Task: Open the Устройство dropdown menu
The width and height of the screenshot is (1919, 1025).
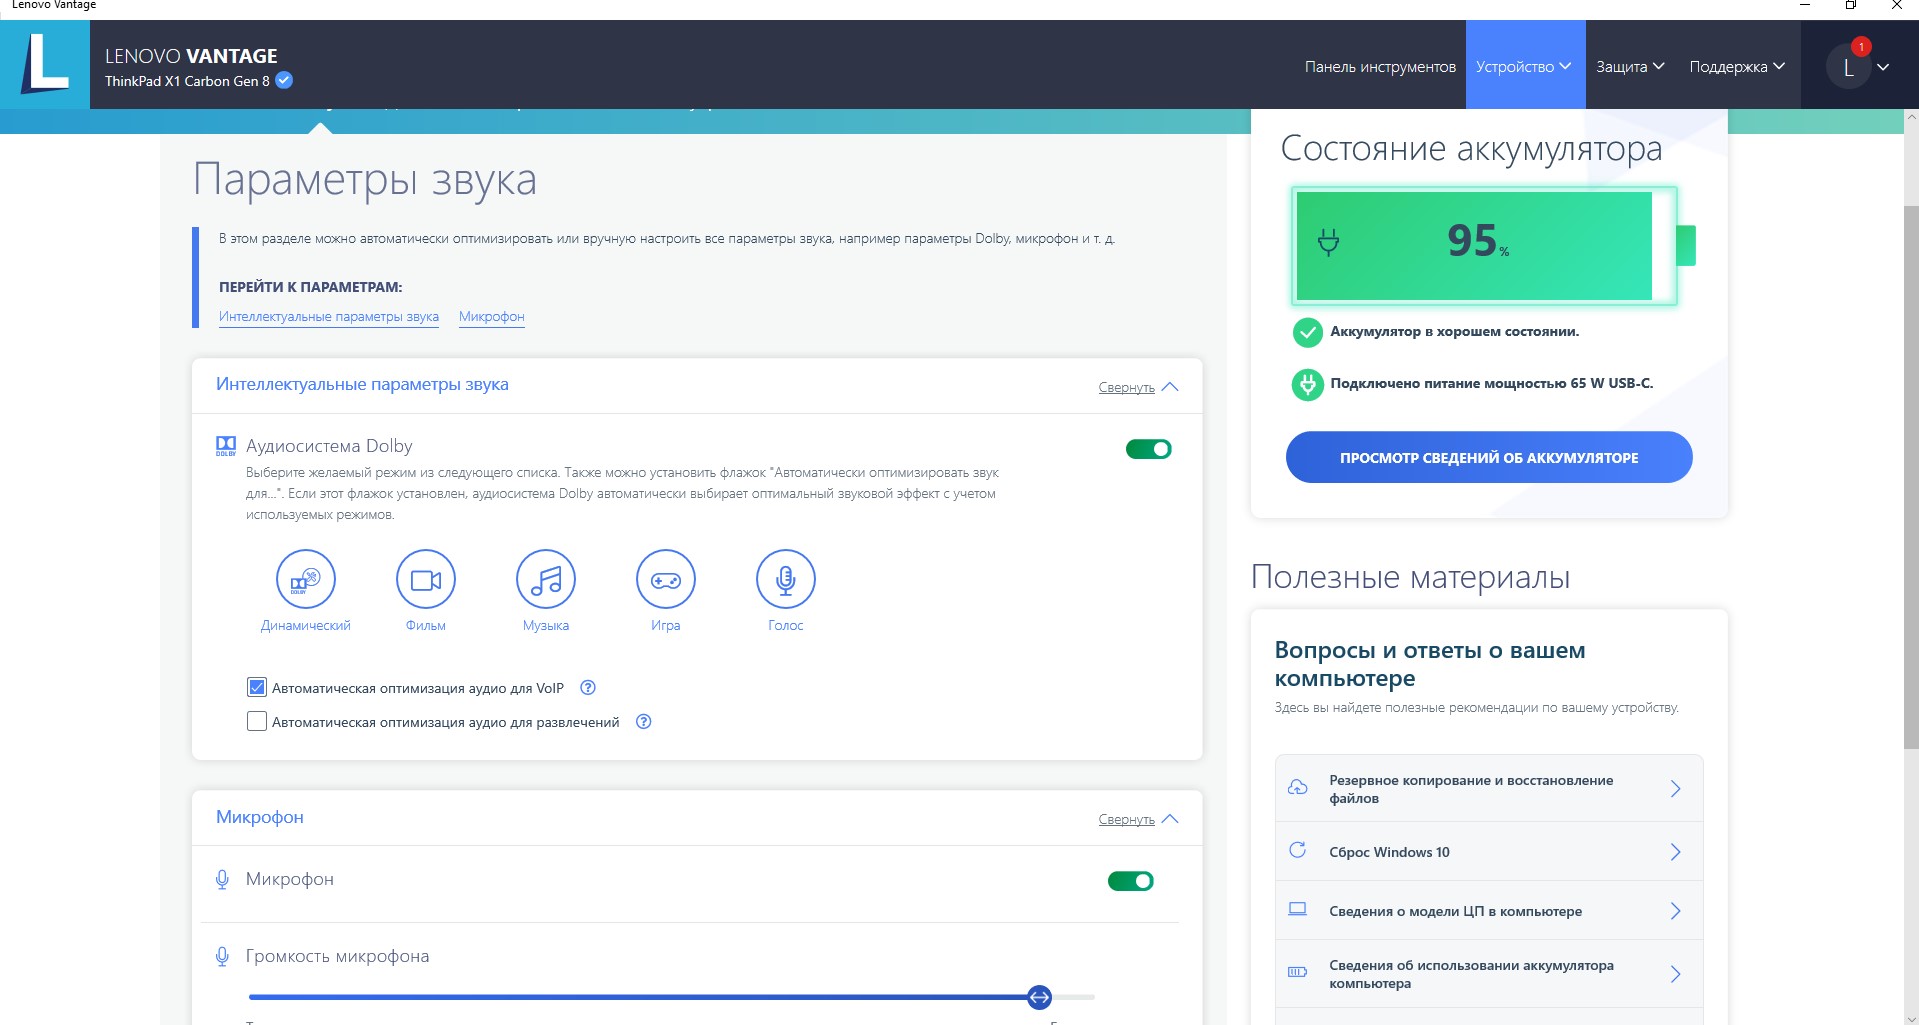Action: (1525, 66)
